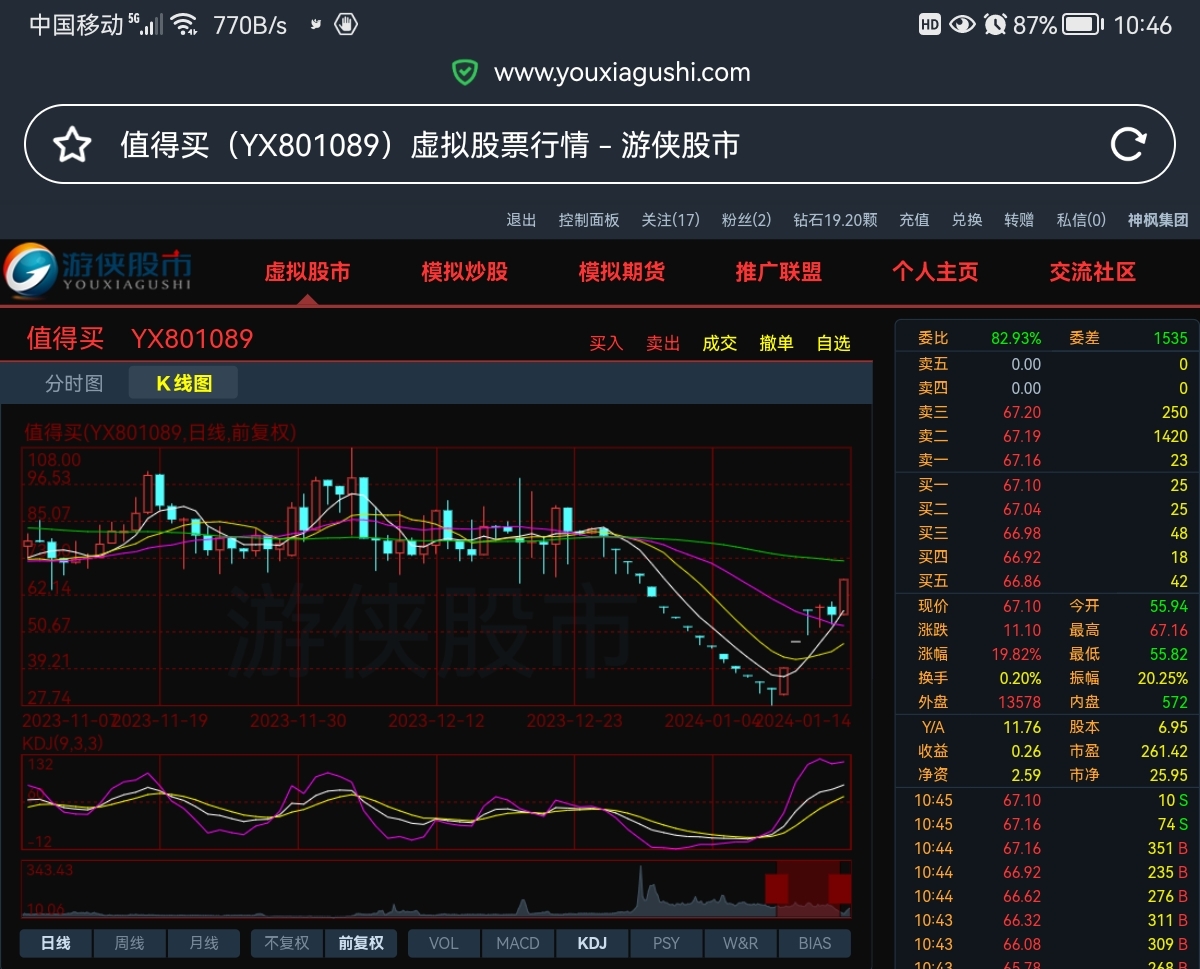Tap the page title in address bar

pos(430,145)
